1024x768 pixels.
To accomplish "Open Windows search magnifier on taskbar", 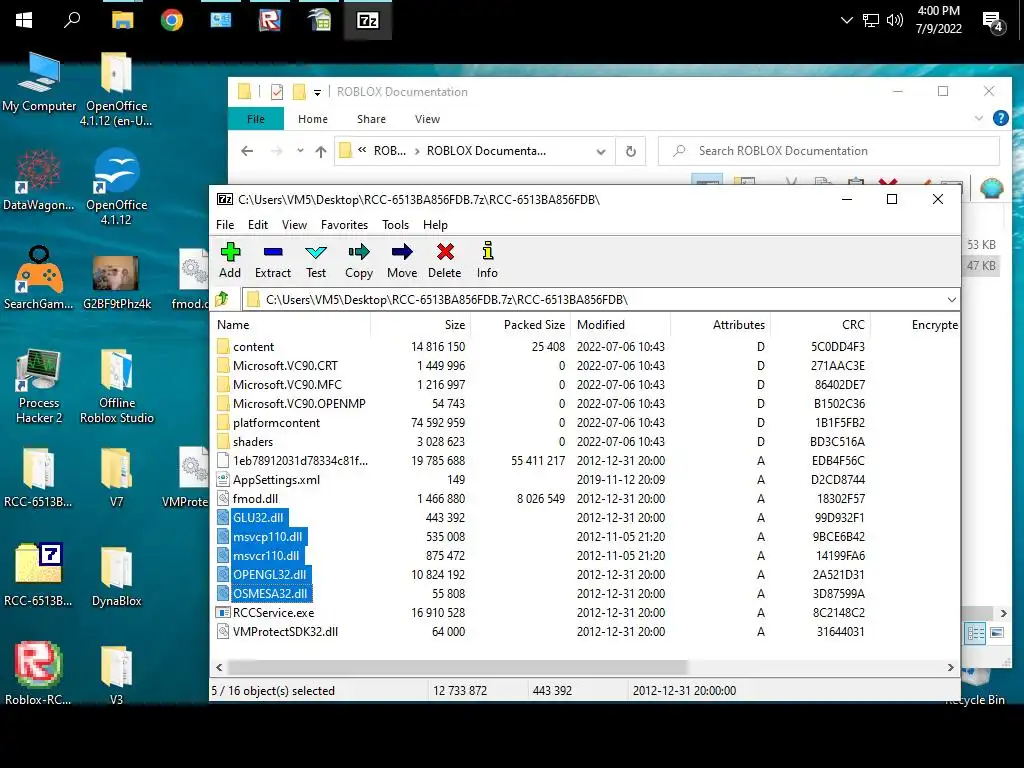I will click(72, 20).
